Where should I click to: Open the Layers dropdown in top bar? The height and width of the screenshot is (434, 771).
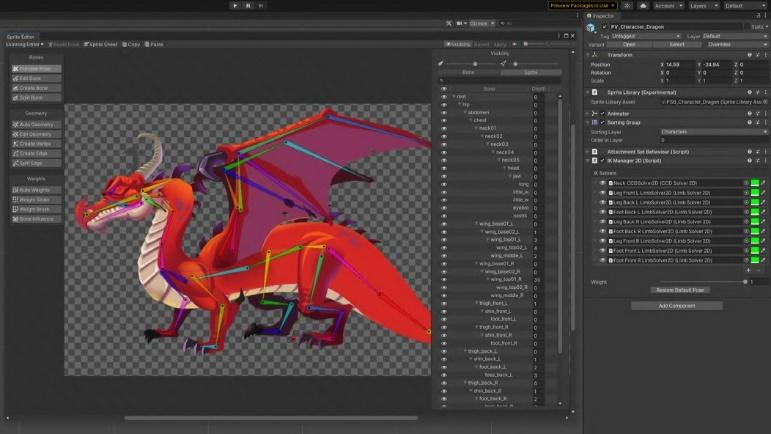tap(704, 5)
